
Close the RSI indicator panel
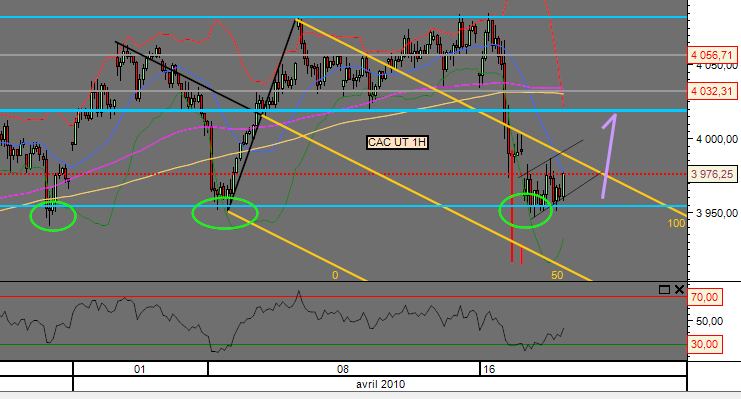[679, 290]
